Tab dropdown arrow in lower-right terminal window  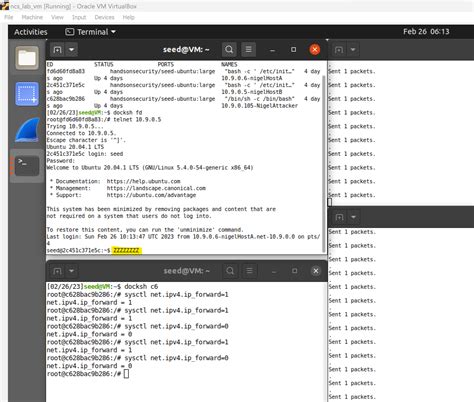353,217
